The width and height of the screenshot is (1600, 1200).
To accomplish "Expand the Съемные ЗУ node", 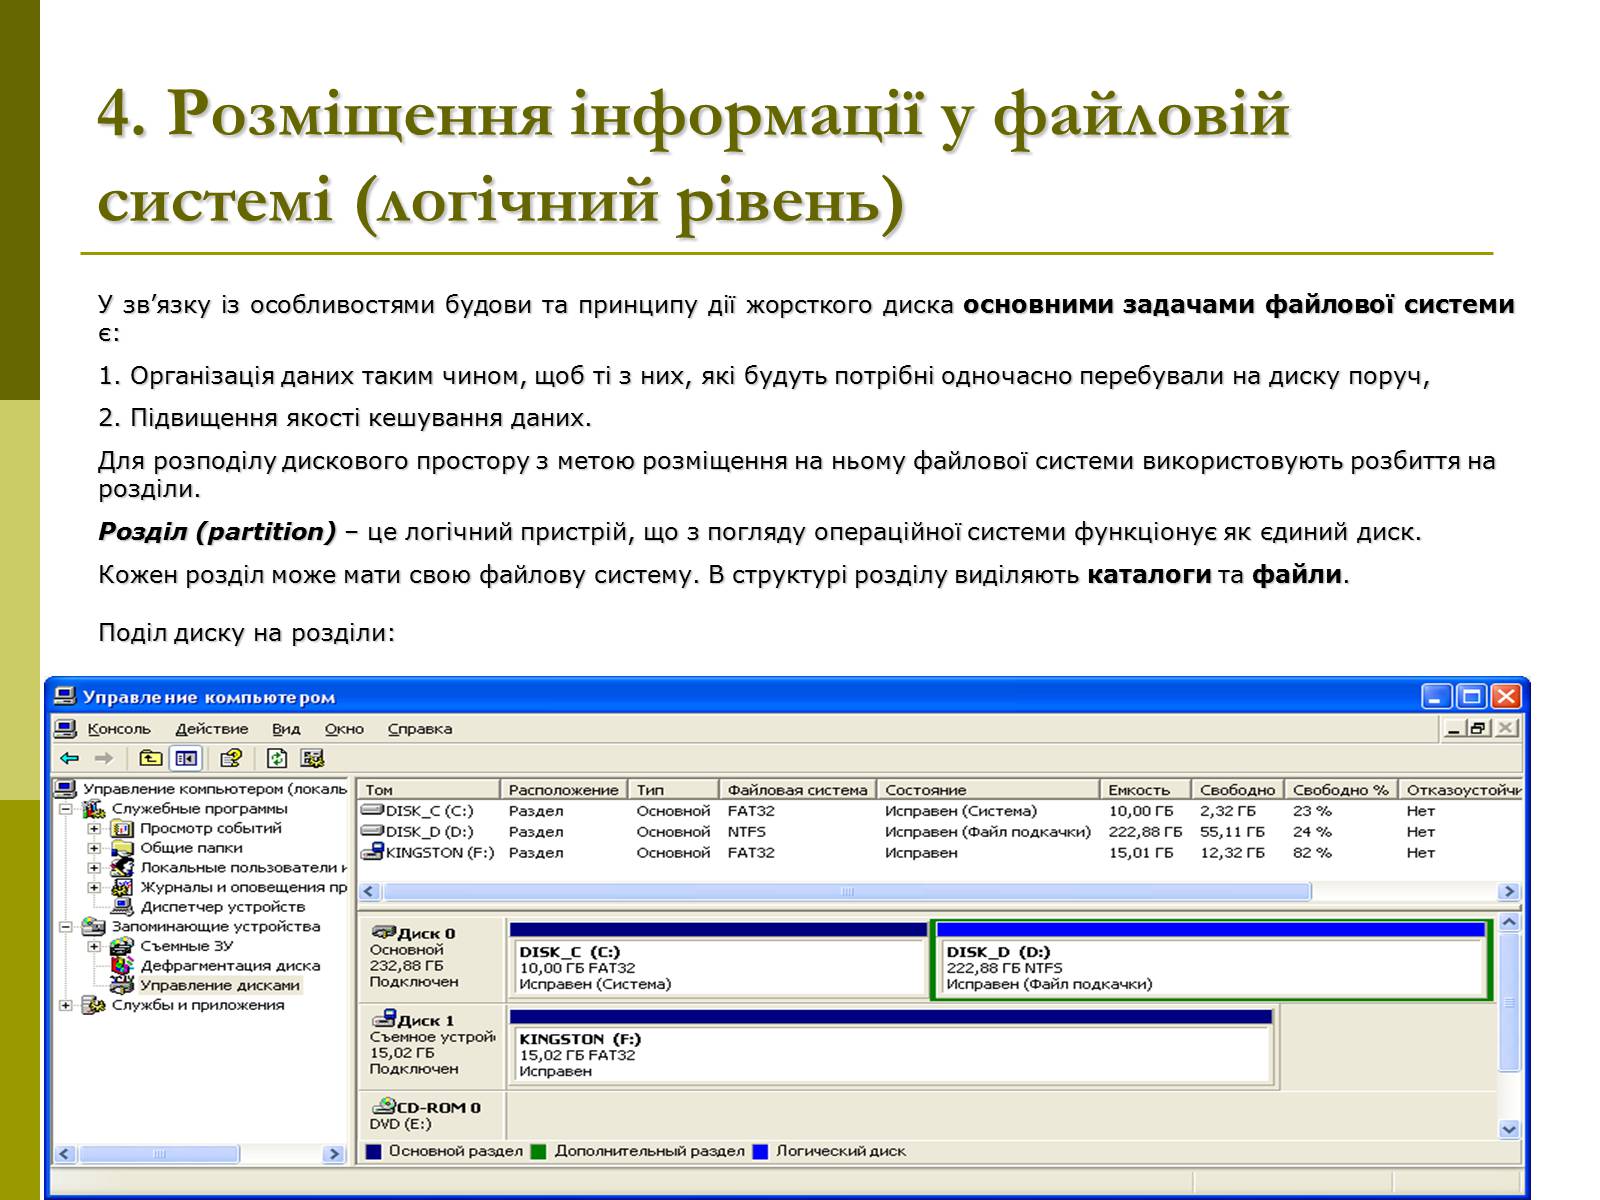I will click(94, 946).
